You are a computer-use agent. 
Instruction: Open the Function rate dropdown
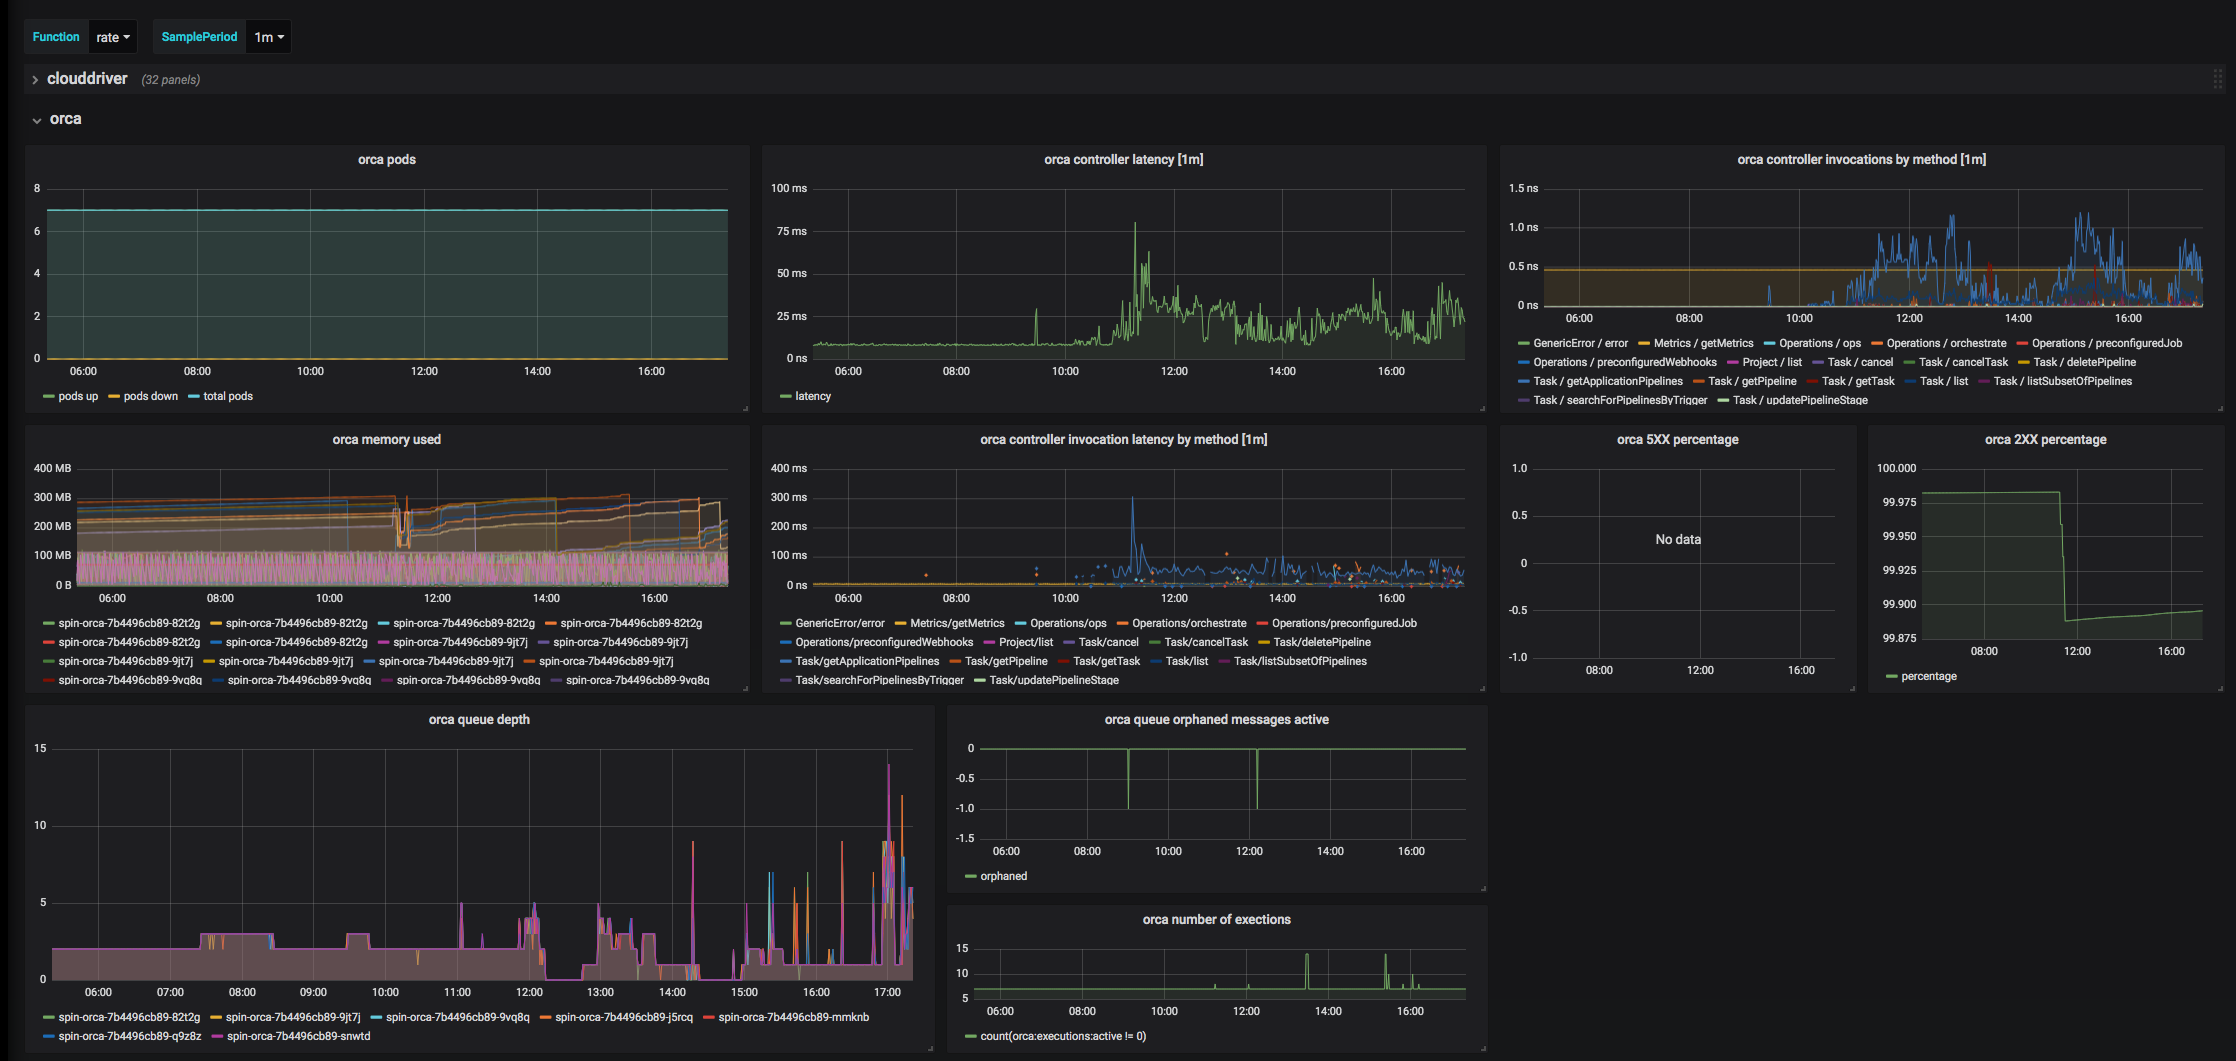tap(113, 37)
